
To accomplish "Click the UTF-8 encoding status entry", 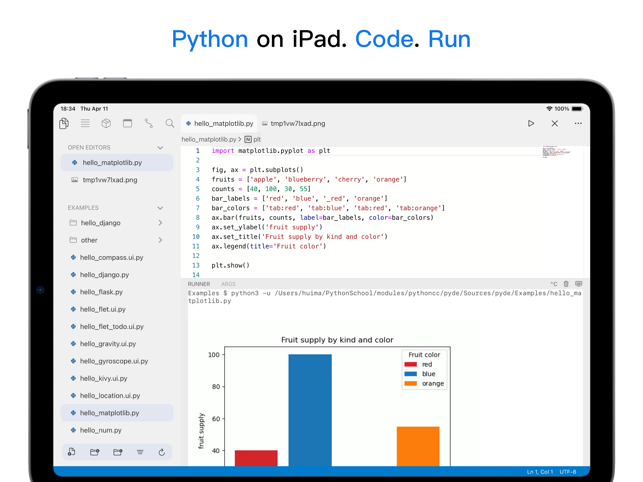I will (x=568, y=472).
